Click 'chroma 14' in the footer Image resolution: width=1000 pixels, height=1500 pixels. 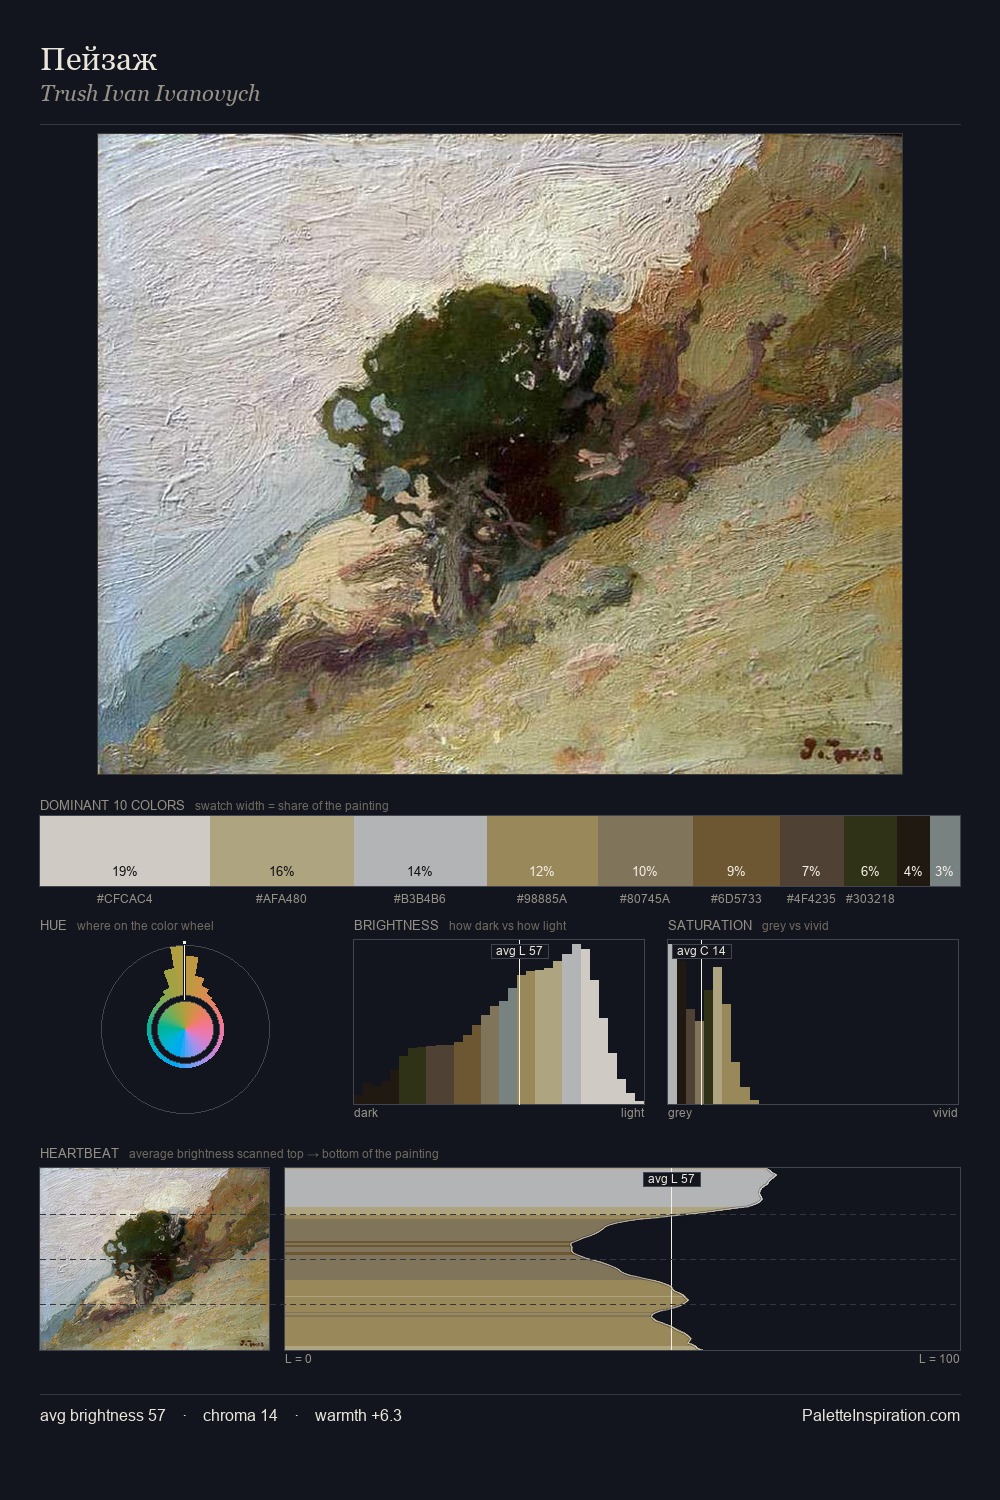(240, 1415)
